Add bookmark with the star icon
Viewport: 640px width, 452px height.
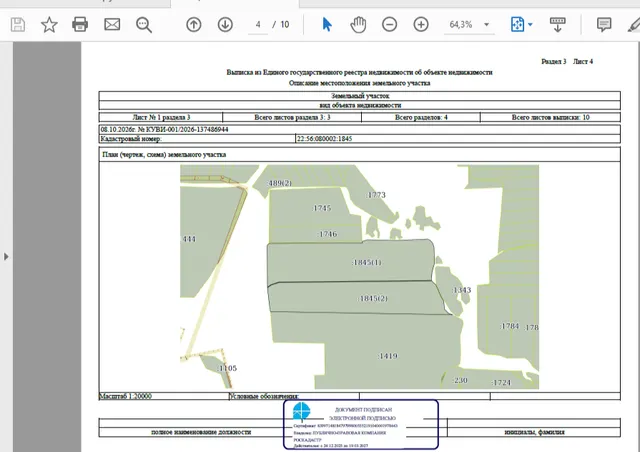tap(49, 24)
